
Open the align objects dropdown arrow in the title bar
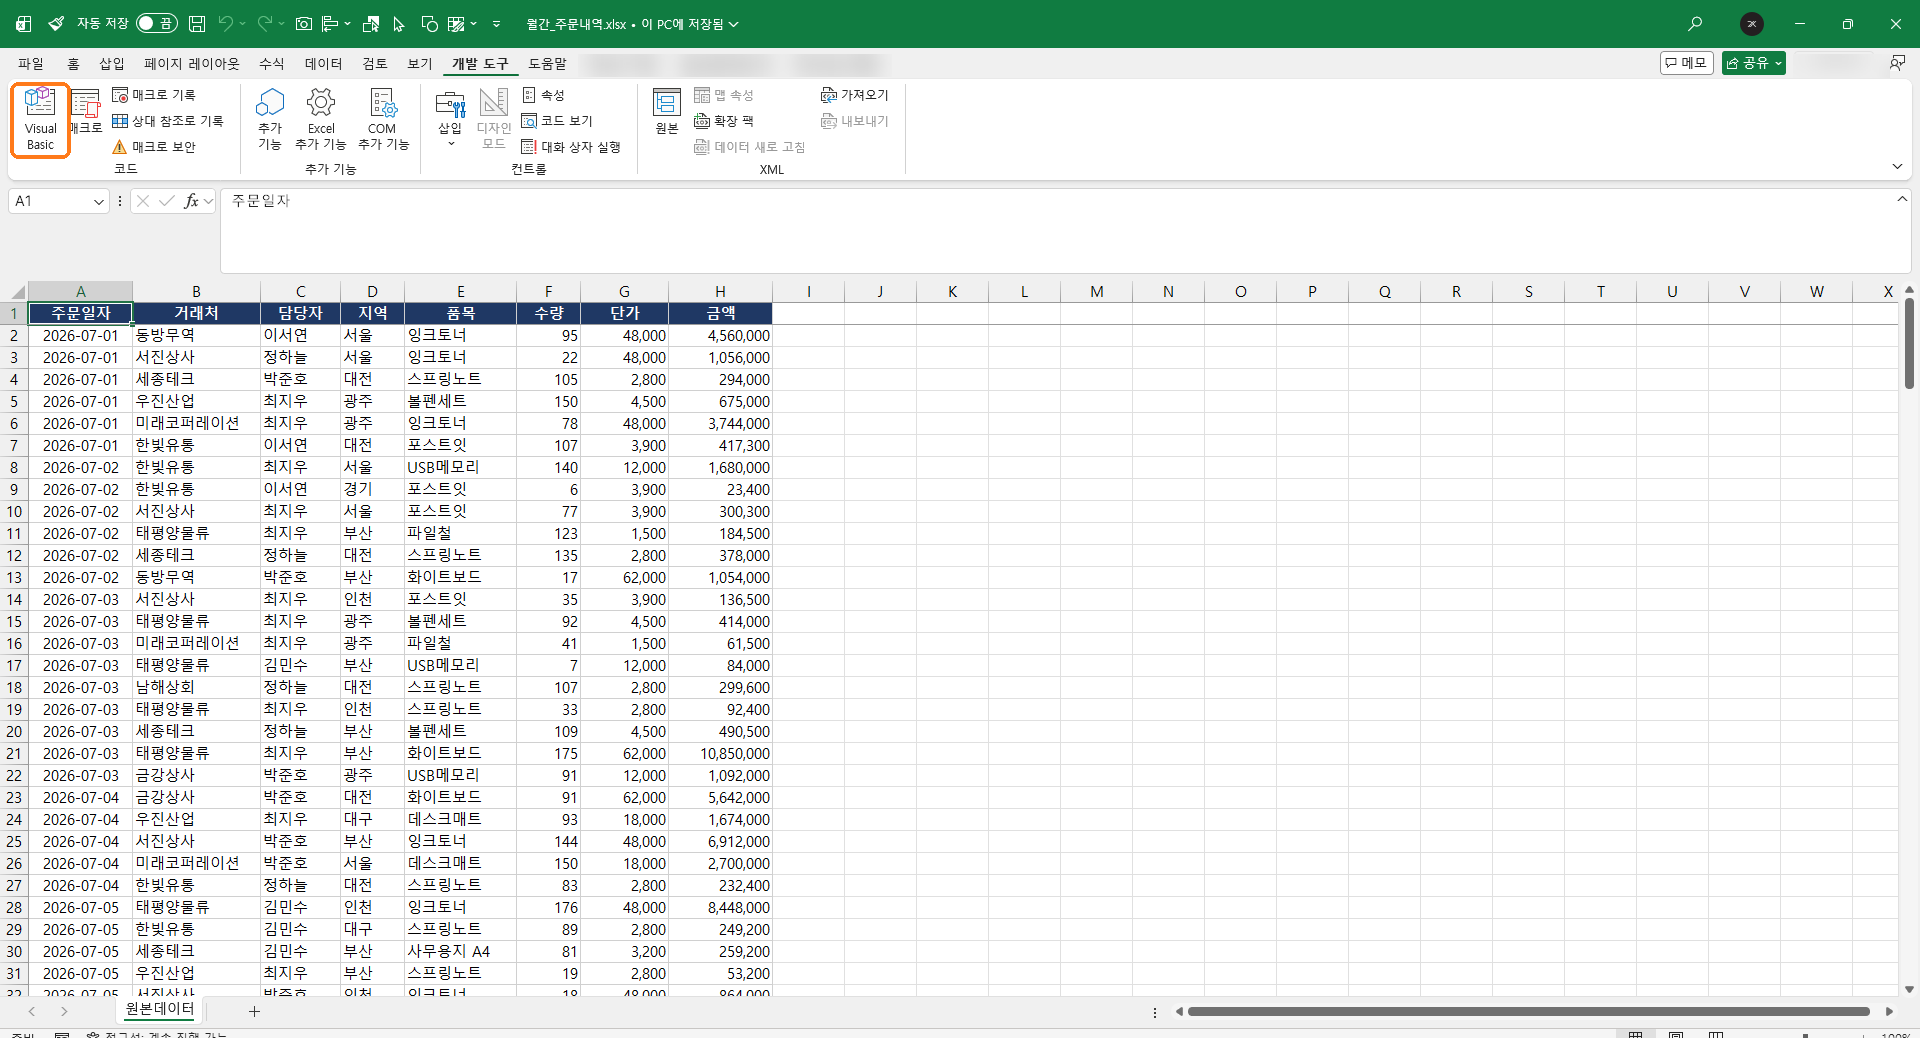click(347, 24)
